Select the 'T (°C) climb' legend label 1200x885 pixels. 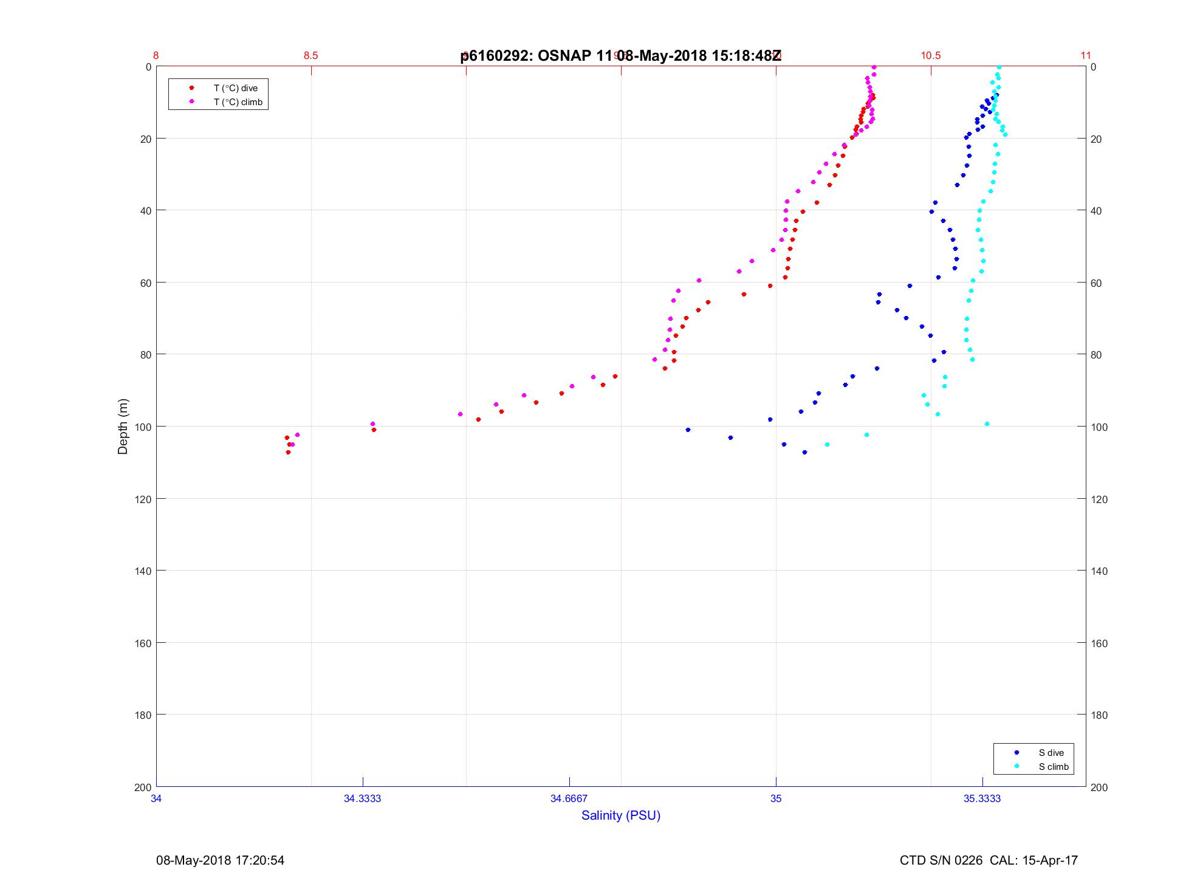click(238, 102)
